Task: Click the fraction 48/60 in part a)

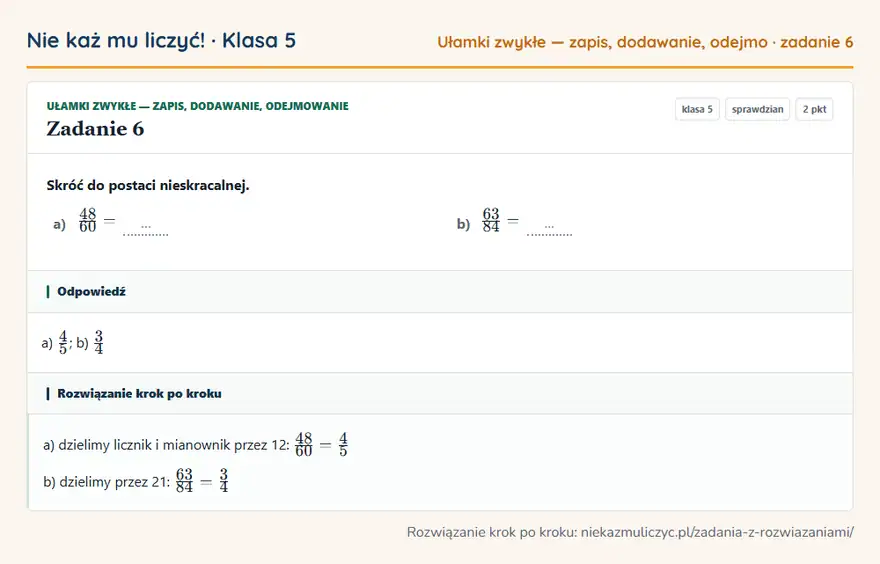Action: point(88,221)
